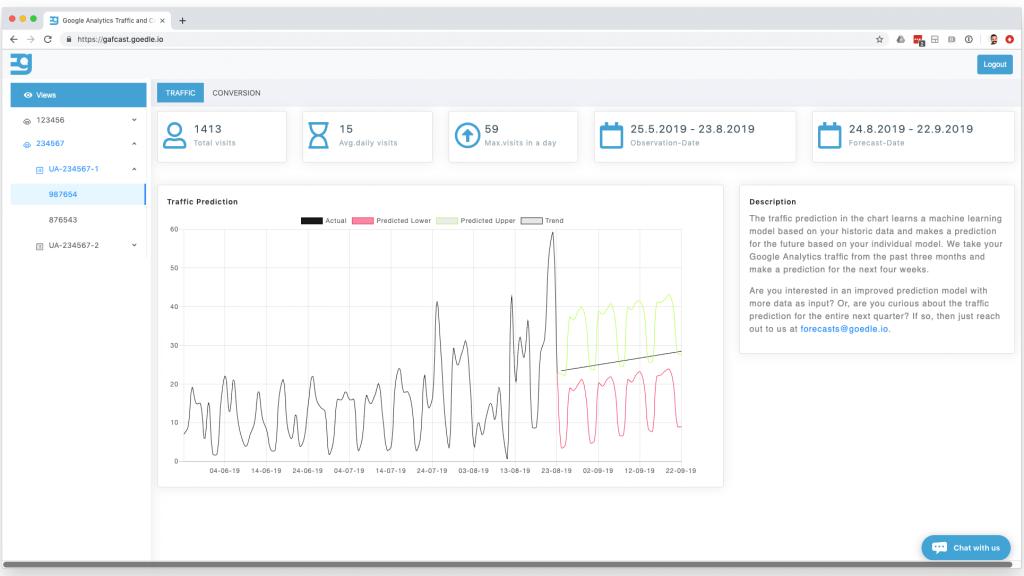Screen dimensions: 1024x576
Task: Bookmark the page with the star icon
Action: pyautogui.click(x=880, y=39)
